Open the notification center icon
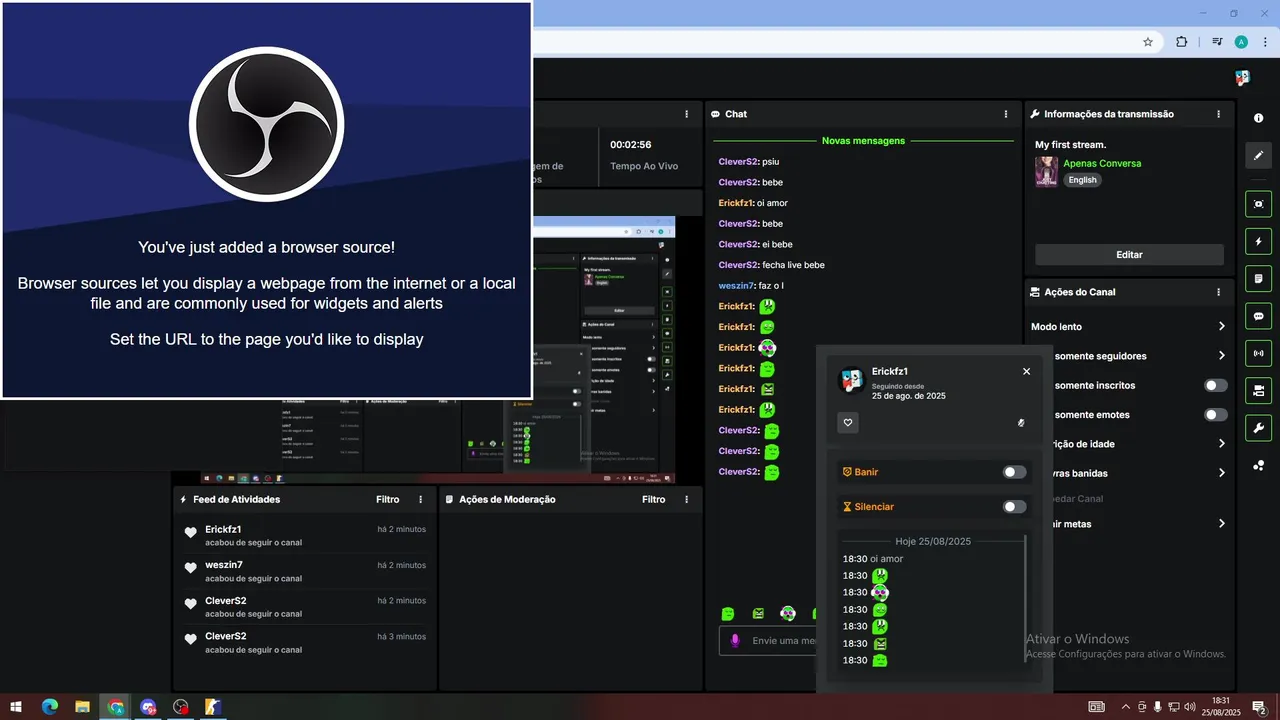Screen dimensions: 1280x720 point(1259,706)
